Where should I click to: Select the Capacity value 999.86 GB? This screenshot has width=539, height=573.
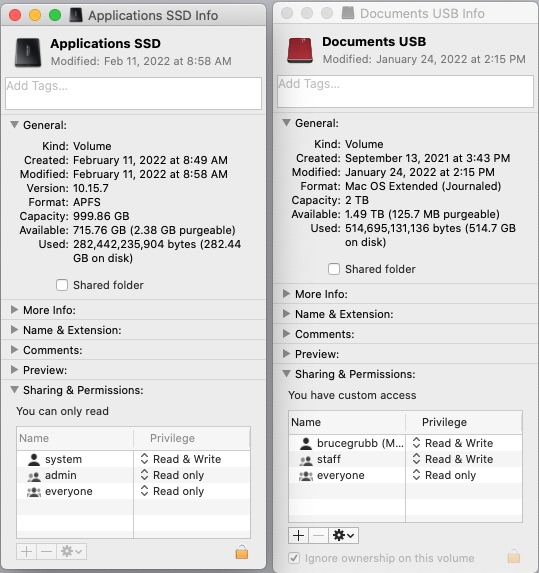click(x=101, y=216)
